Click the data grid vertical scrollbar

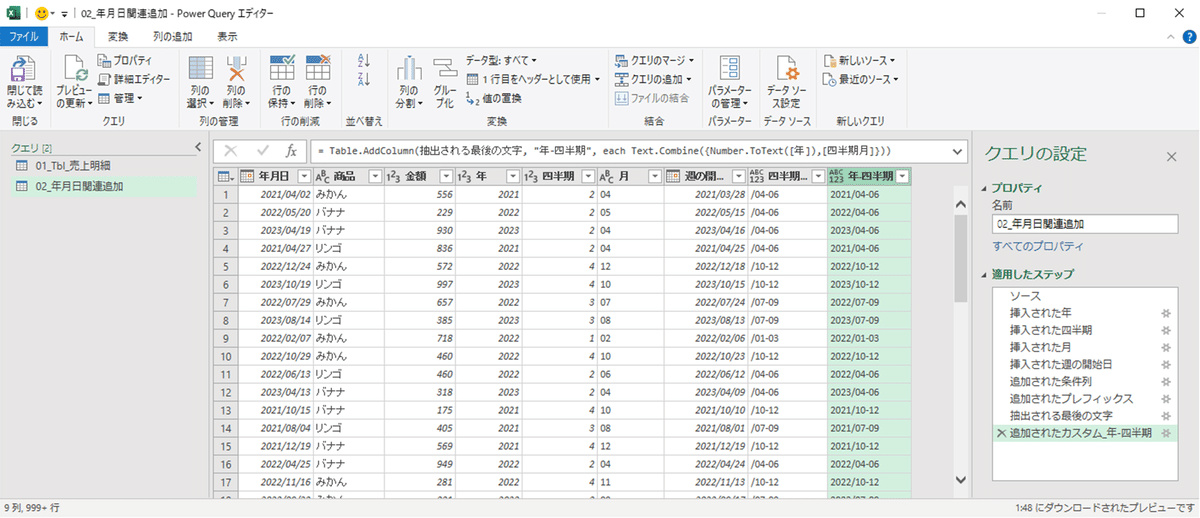tap(961, 260)
